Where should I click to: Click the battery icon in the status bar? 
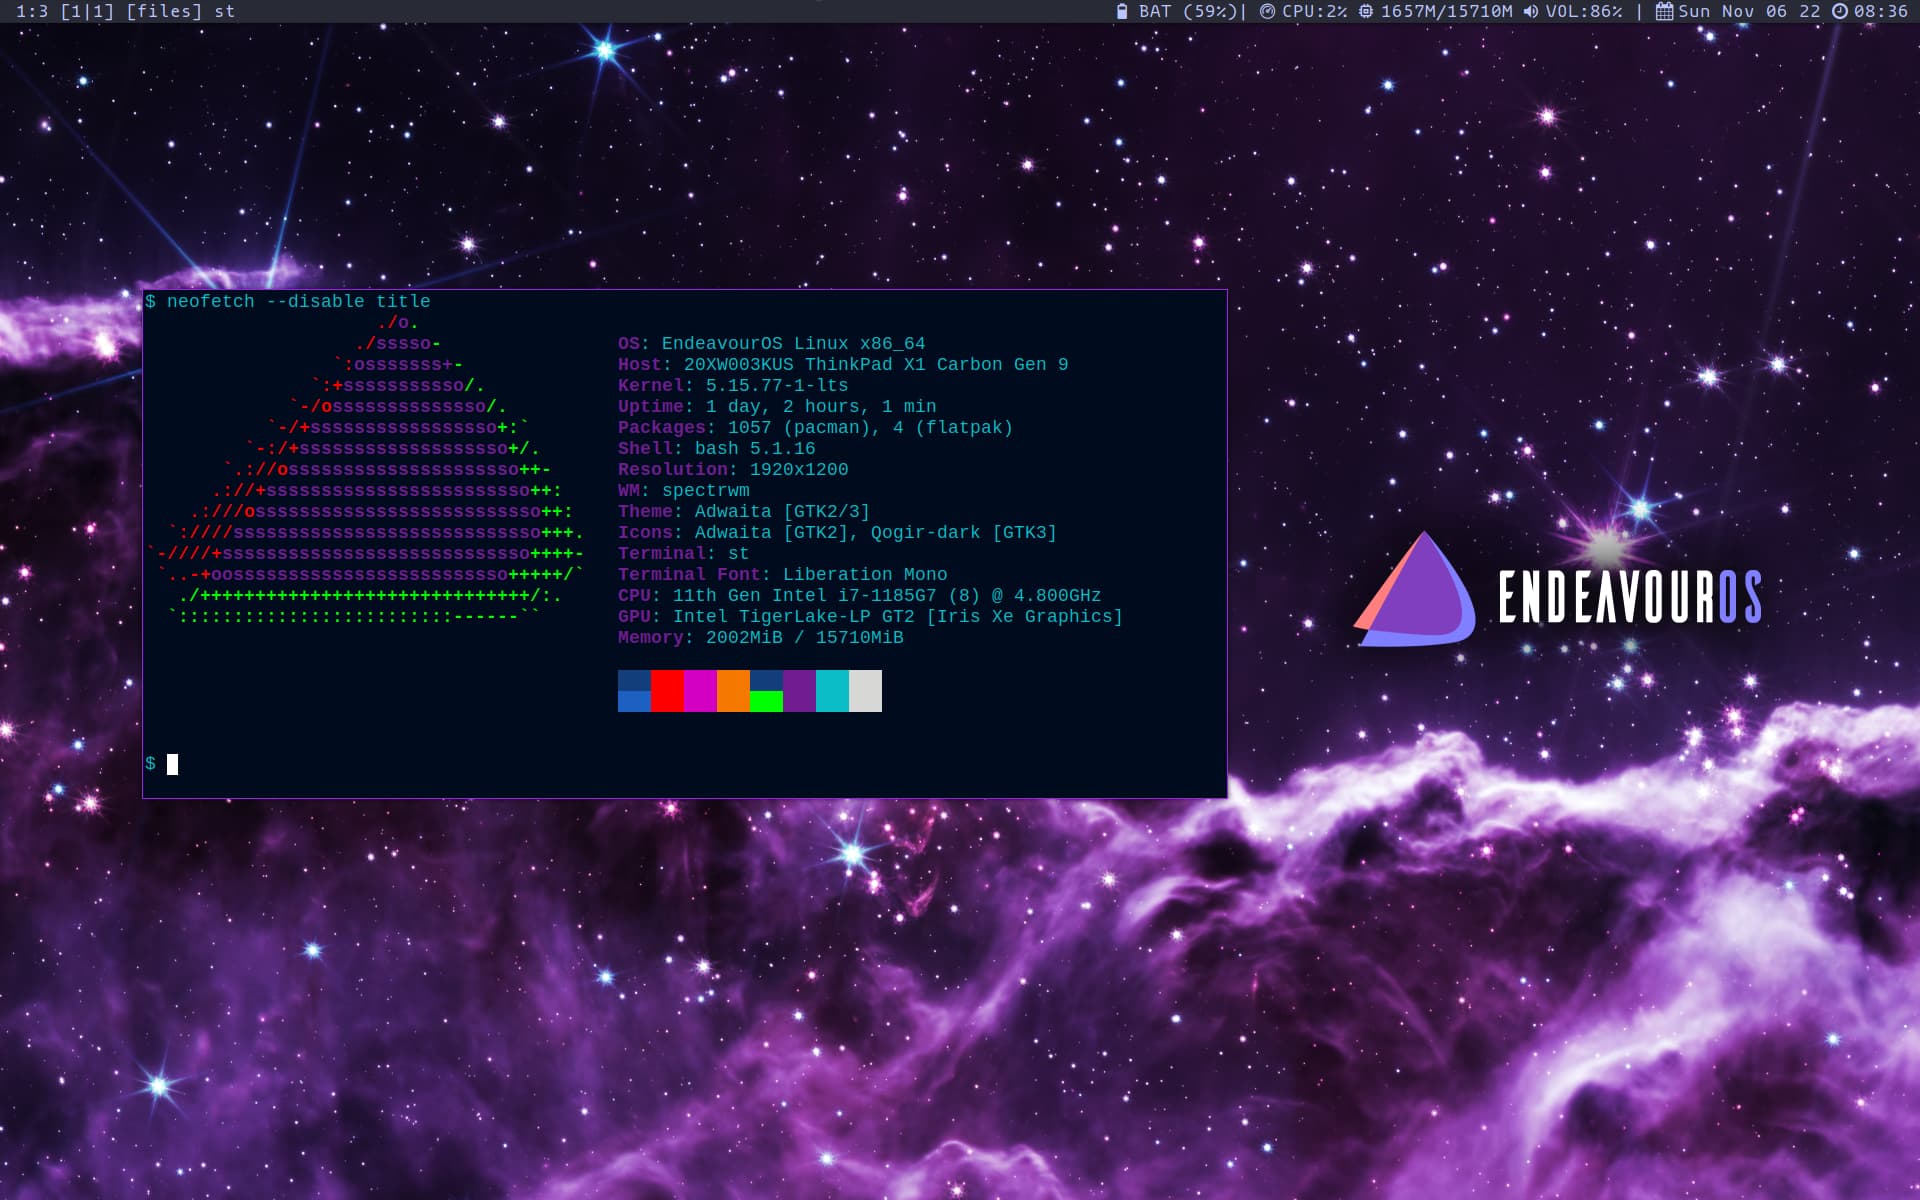[1122, 11]
